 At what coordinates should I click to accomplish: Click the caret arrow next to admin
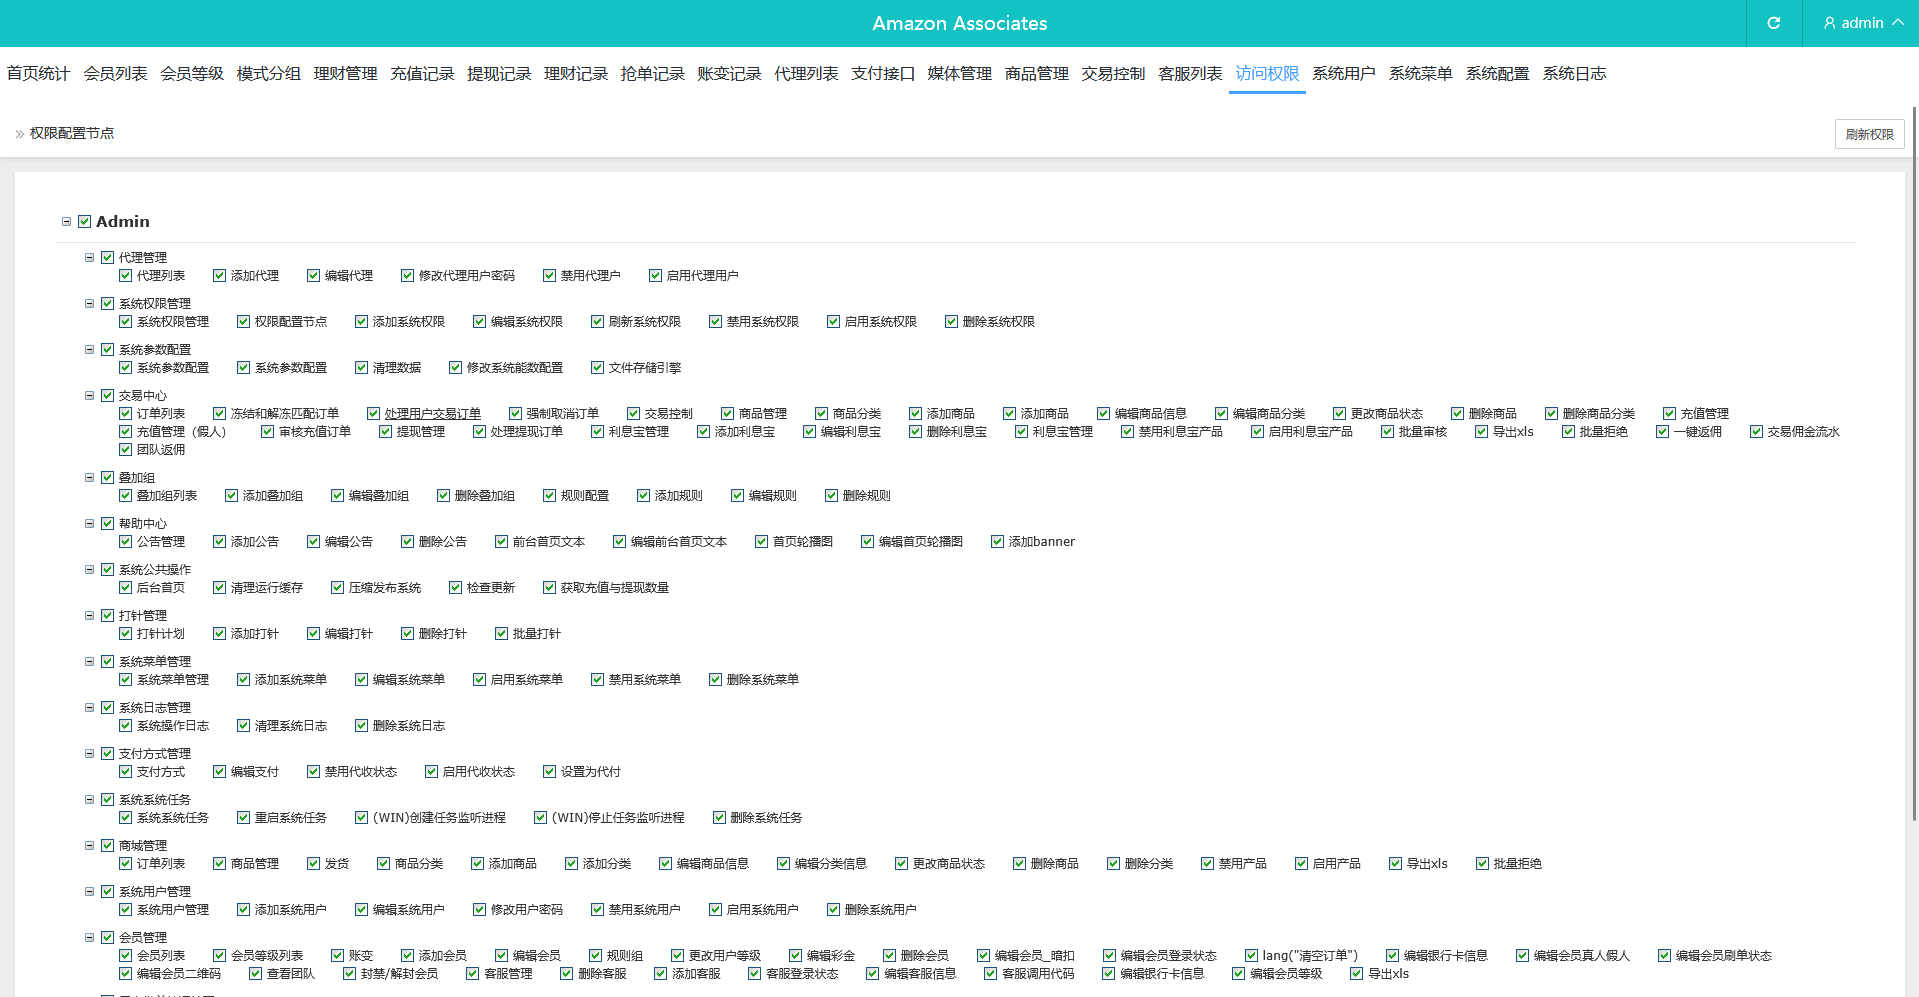(1897, 22)
